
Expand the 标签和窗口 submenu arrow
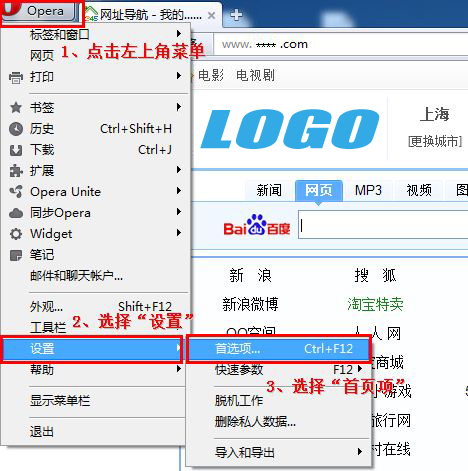(179, 34)
